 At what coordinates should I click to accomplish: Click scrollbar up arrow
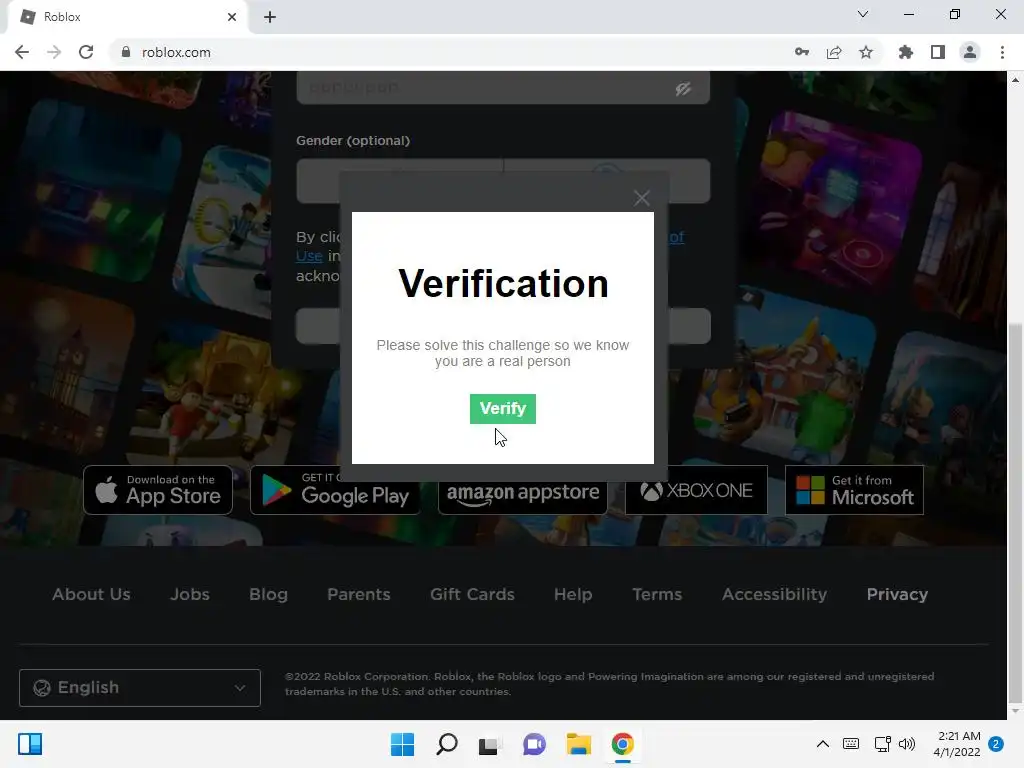[x=1015, y=80]
